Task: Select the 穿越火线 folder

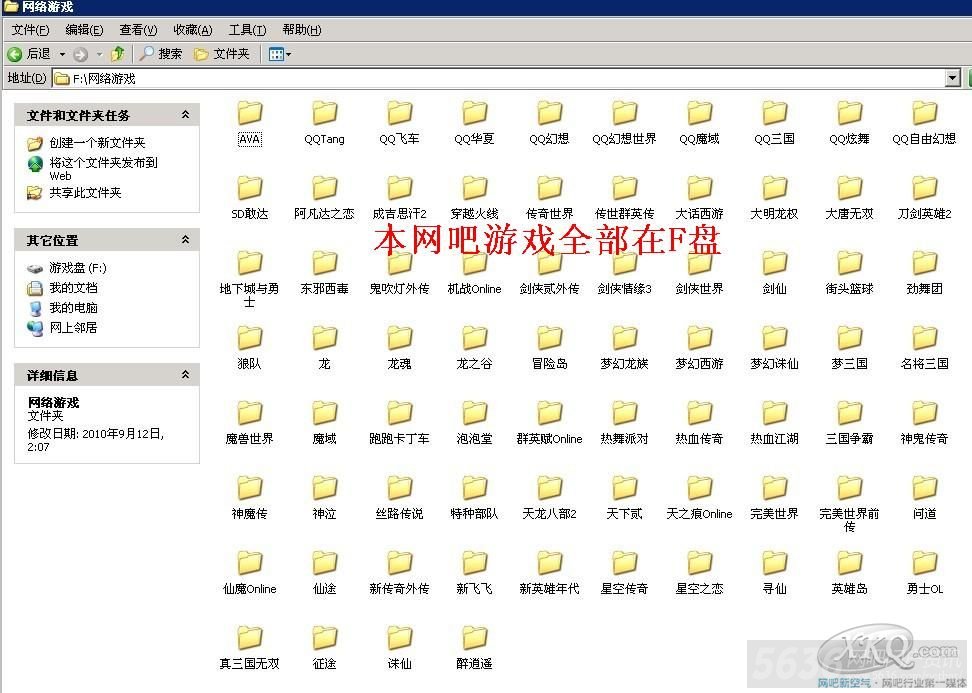Action: 474,198
